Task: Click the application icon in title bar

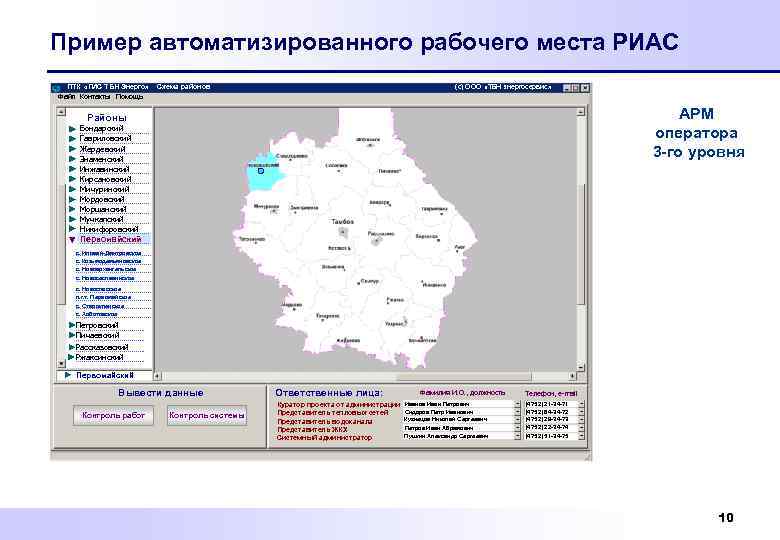Action: (56, 88)
